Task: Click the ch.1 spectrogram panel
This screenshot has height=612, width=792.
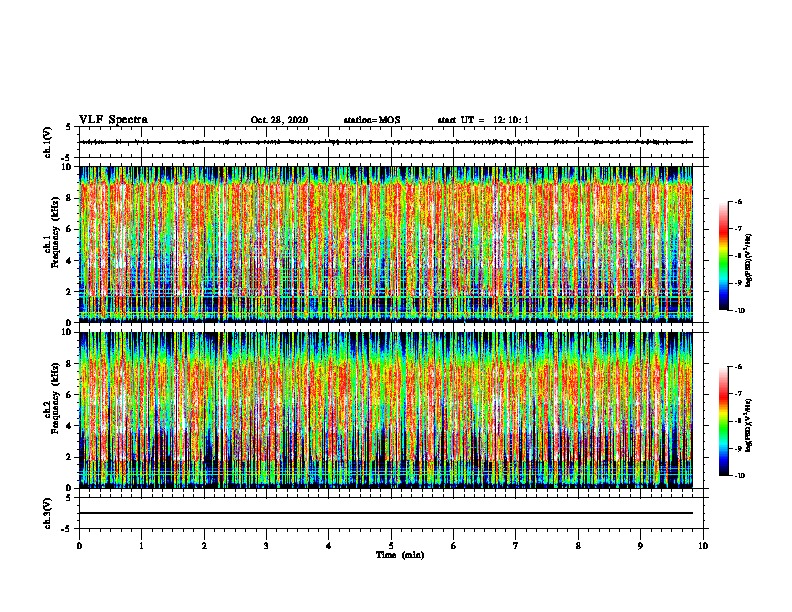Action: pyautogui.click(x=386, y=244)
